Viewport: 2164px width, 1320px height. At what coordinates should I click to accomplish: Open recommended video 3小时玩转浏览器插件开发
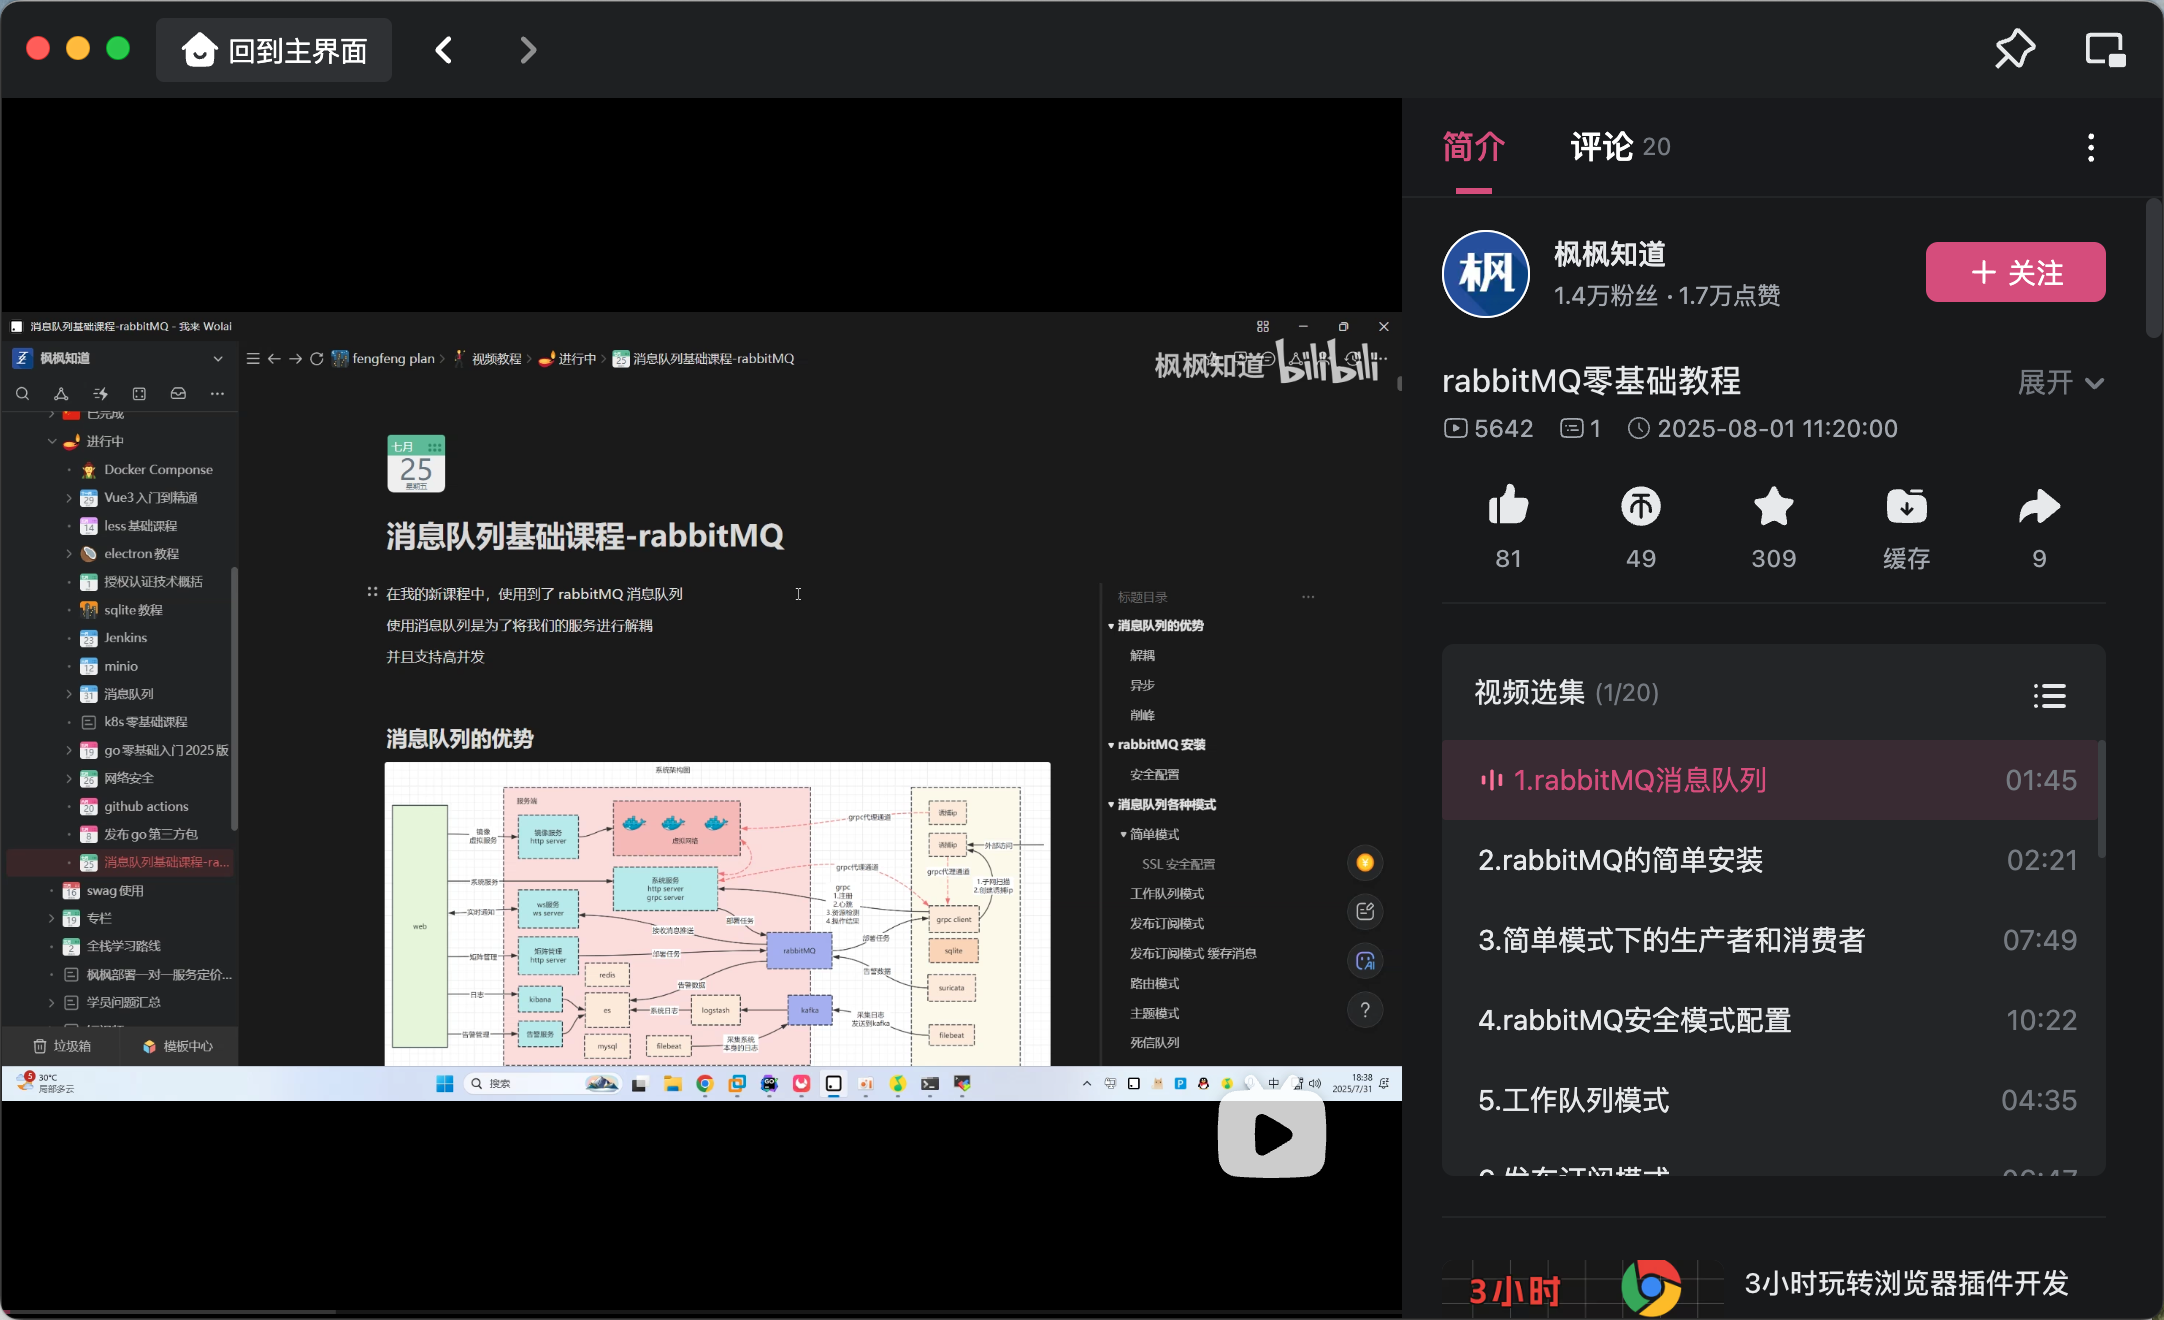click(1906, 1283)
